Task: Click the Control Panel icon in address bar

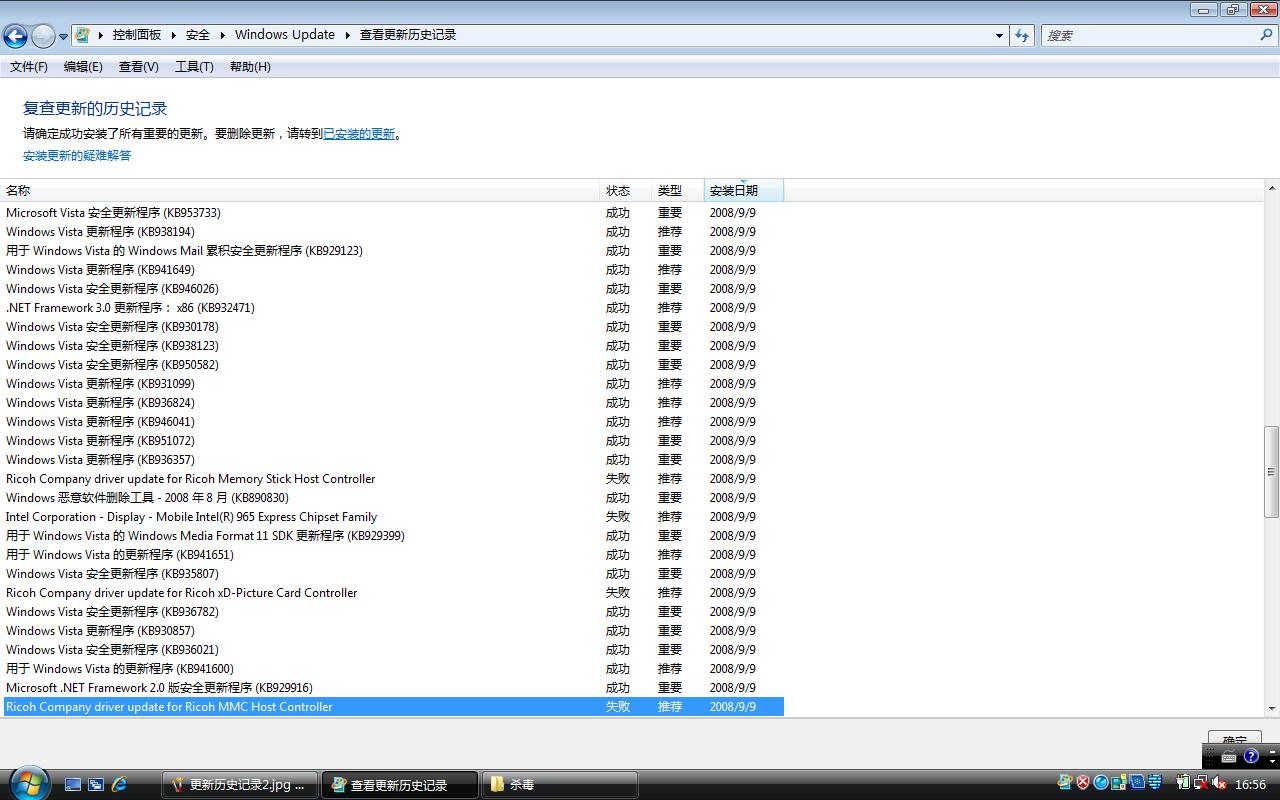Action: [83, 35]
